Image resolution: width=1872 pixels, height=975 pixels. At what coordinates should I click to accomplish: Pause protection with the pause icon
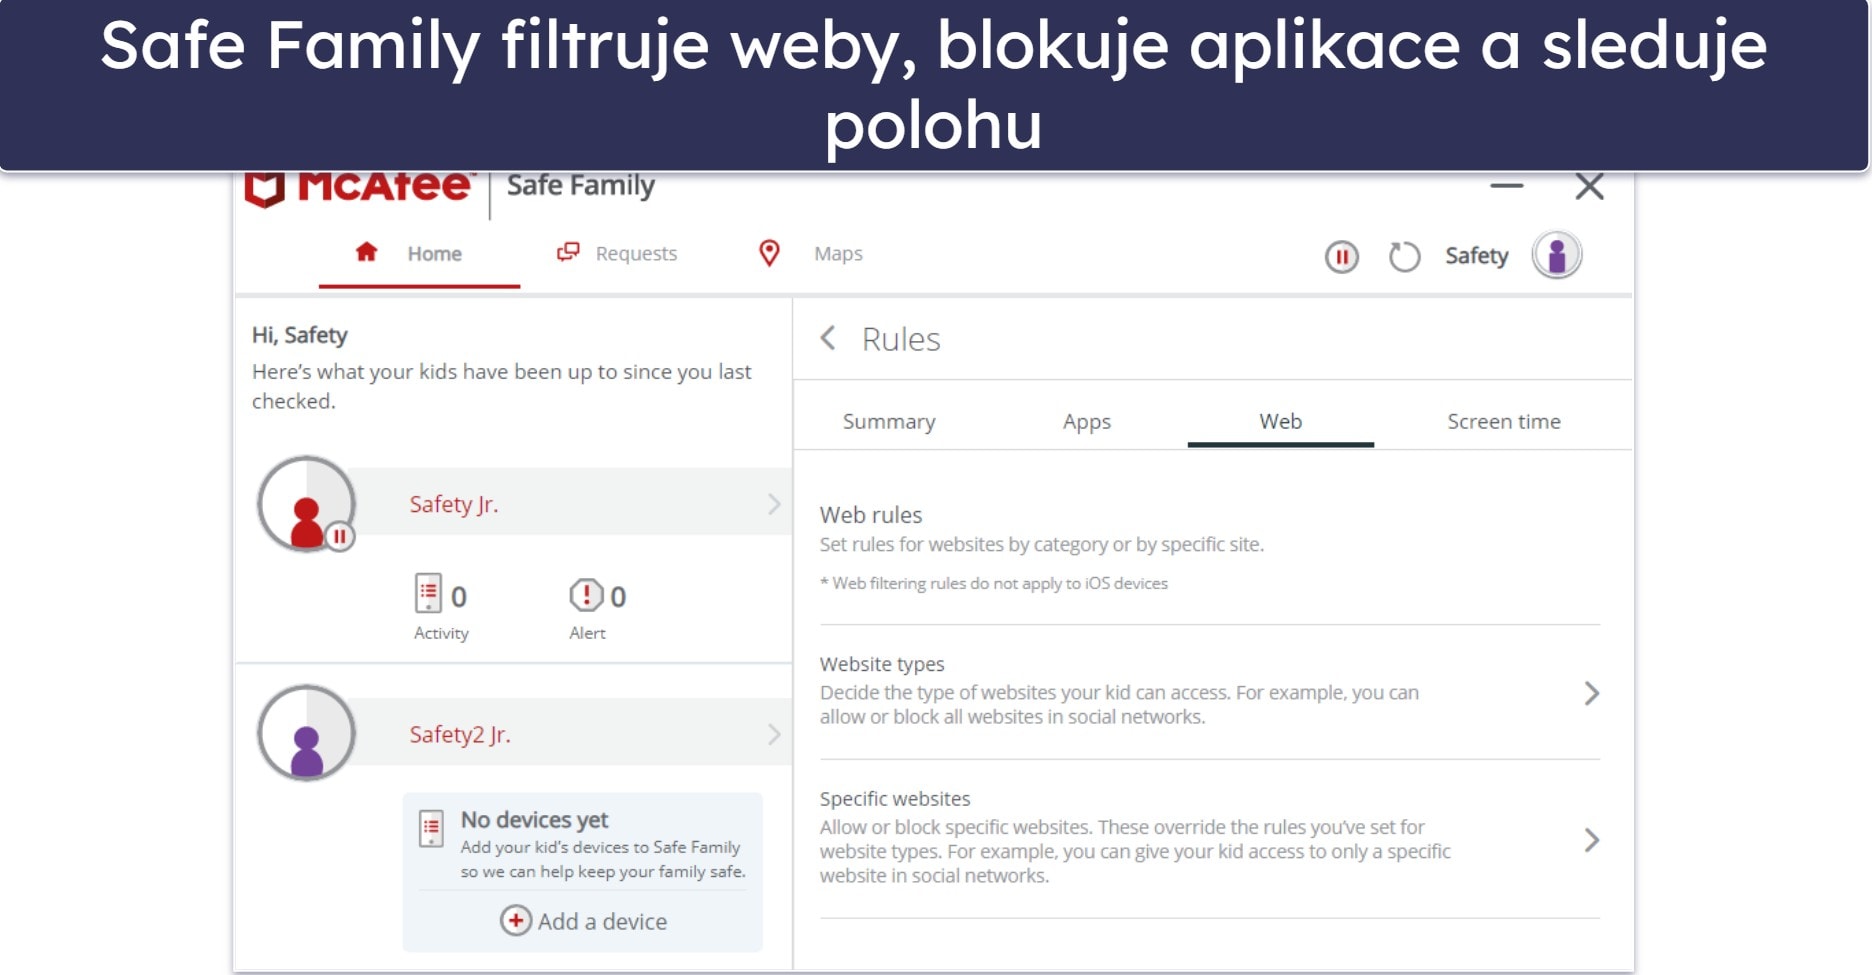(1341, 257)
